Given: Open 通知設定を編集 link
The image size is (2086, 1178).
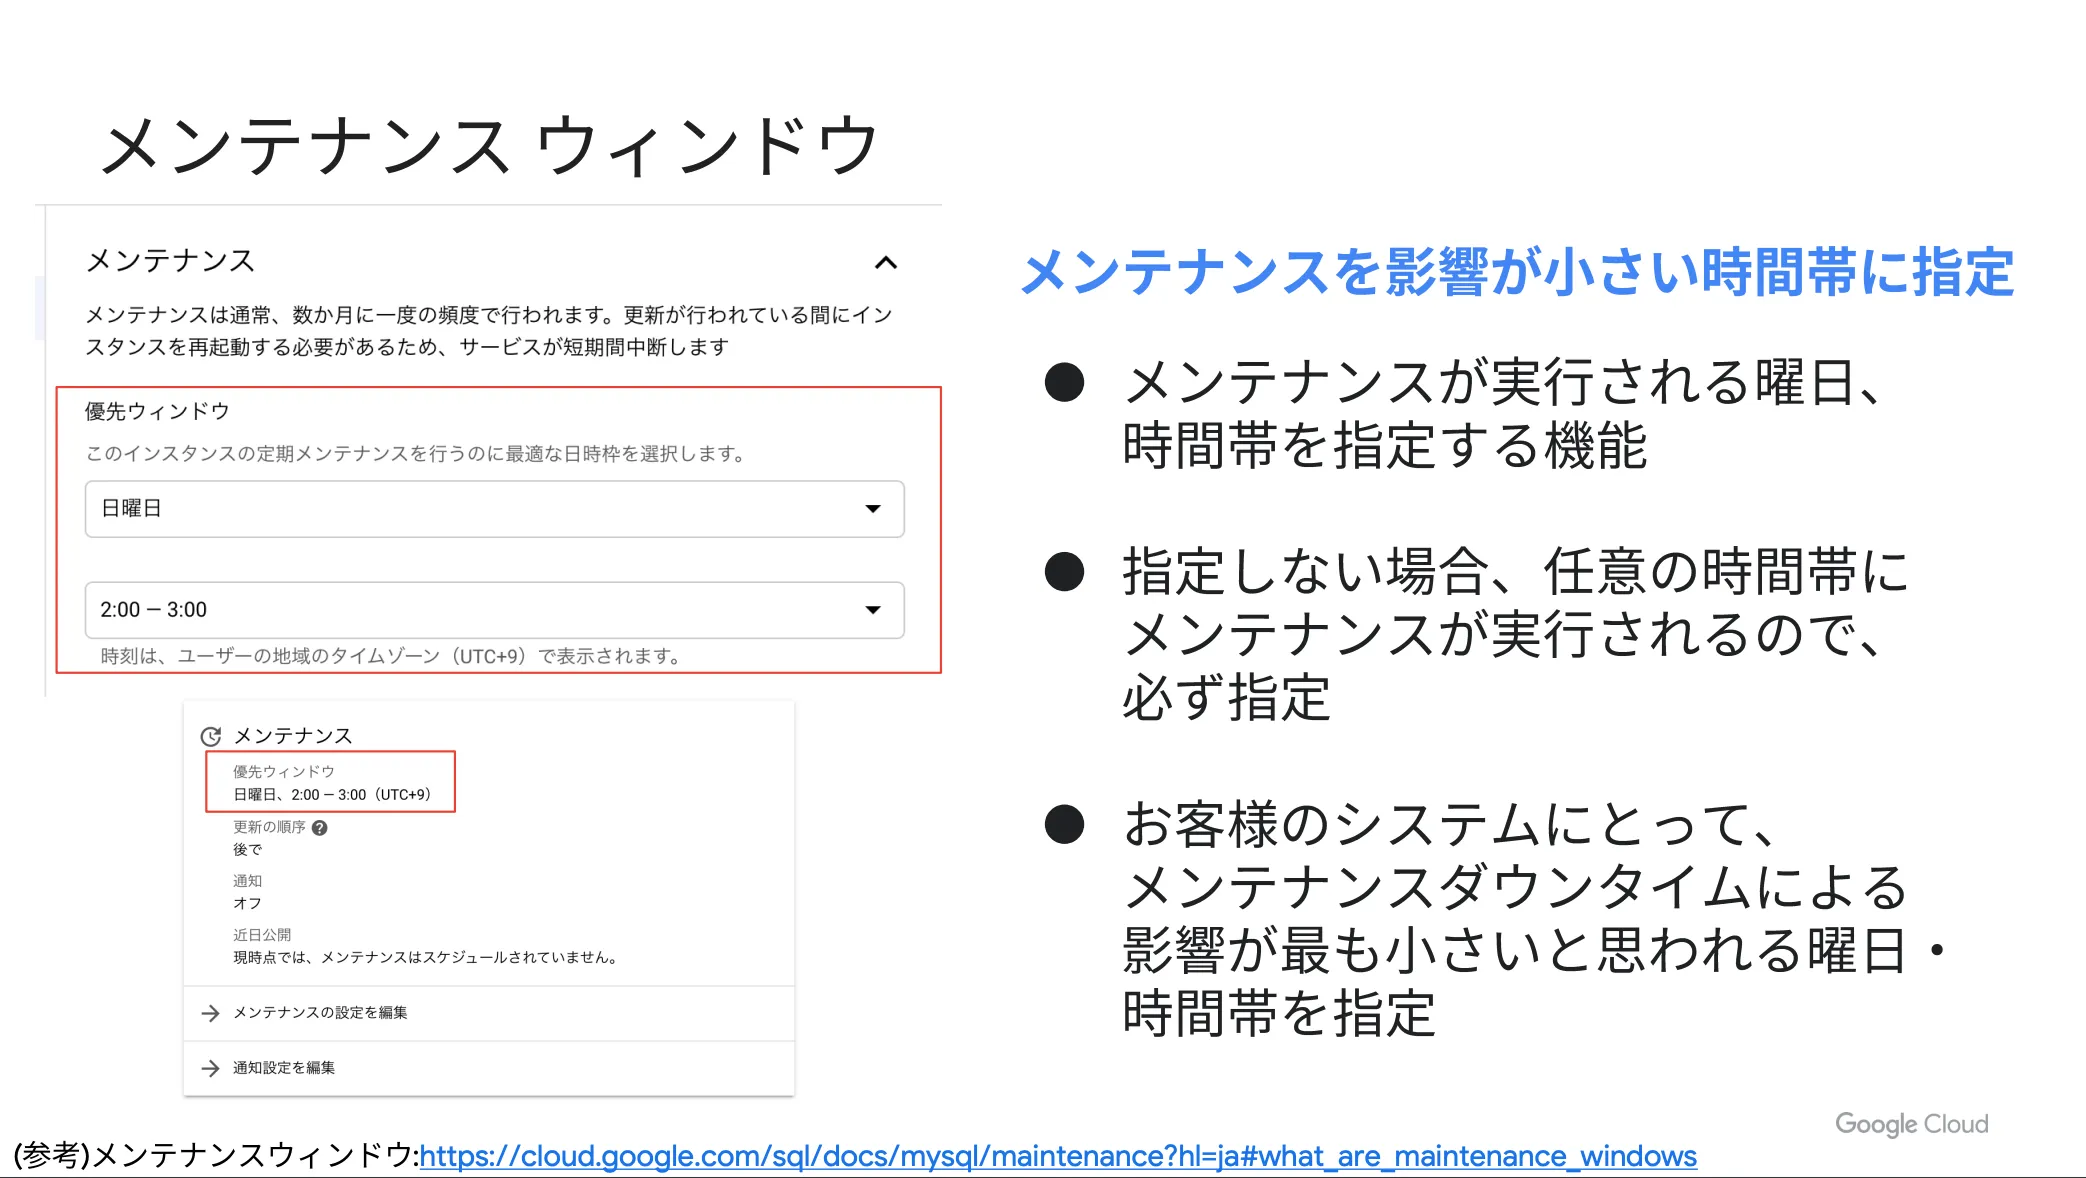Looking at the screenshot, I should (x=284, y=1068).
